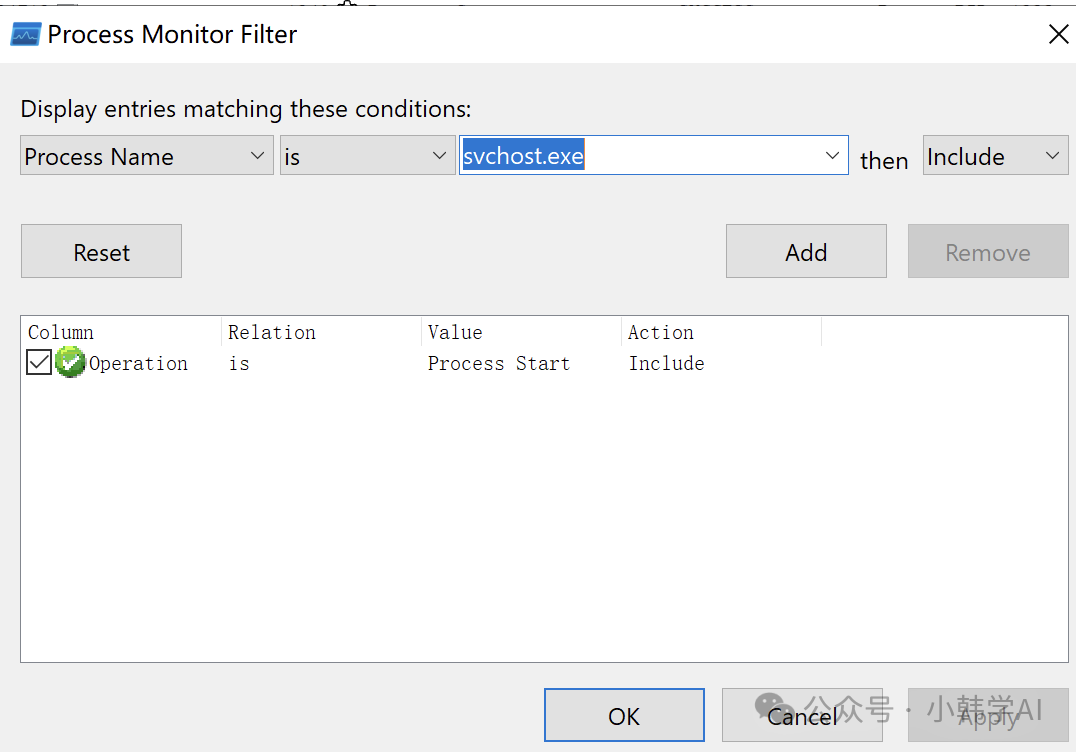1076x752 pixels.
Task: Click the Process Monitor title bar icon
Action: 25,35
